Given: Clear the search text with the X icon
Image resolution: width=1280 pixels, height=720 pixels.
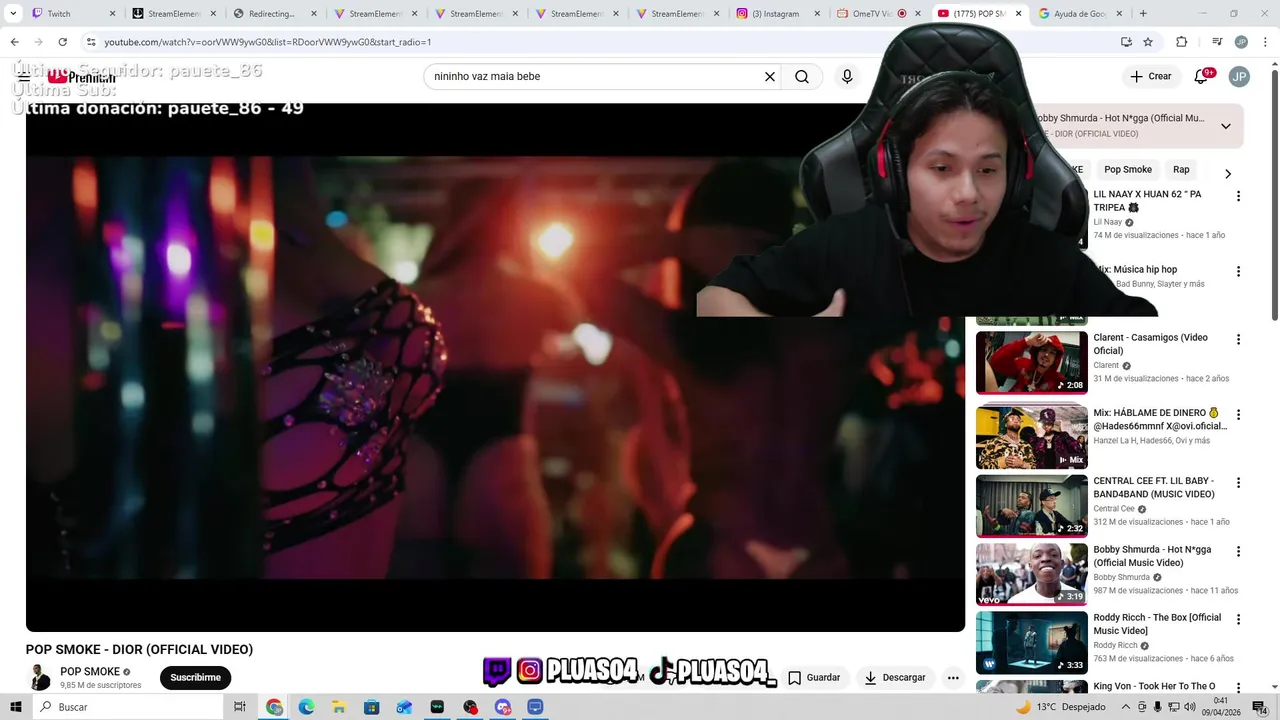Looking at the screenshot, I should 770,77.
